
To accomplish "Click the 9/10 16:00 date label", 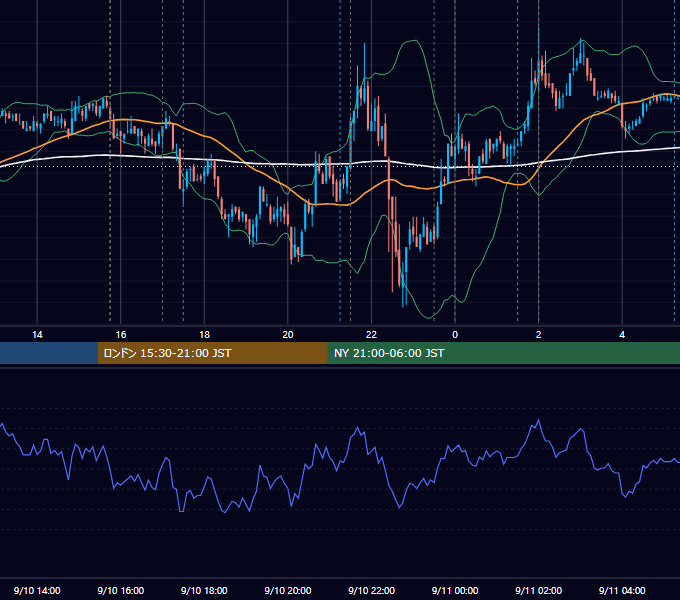I will (x=121, y=590).
